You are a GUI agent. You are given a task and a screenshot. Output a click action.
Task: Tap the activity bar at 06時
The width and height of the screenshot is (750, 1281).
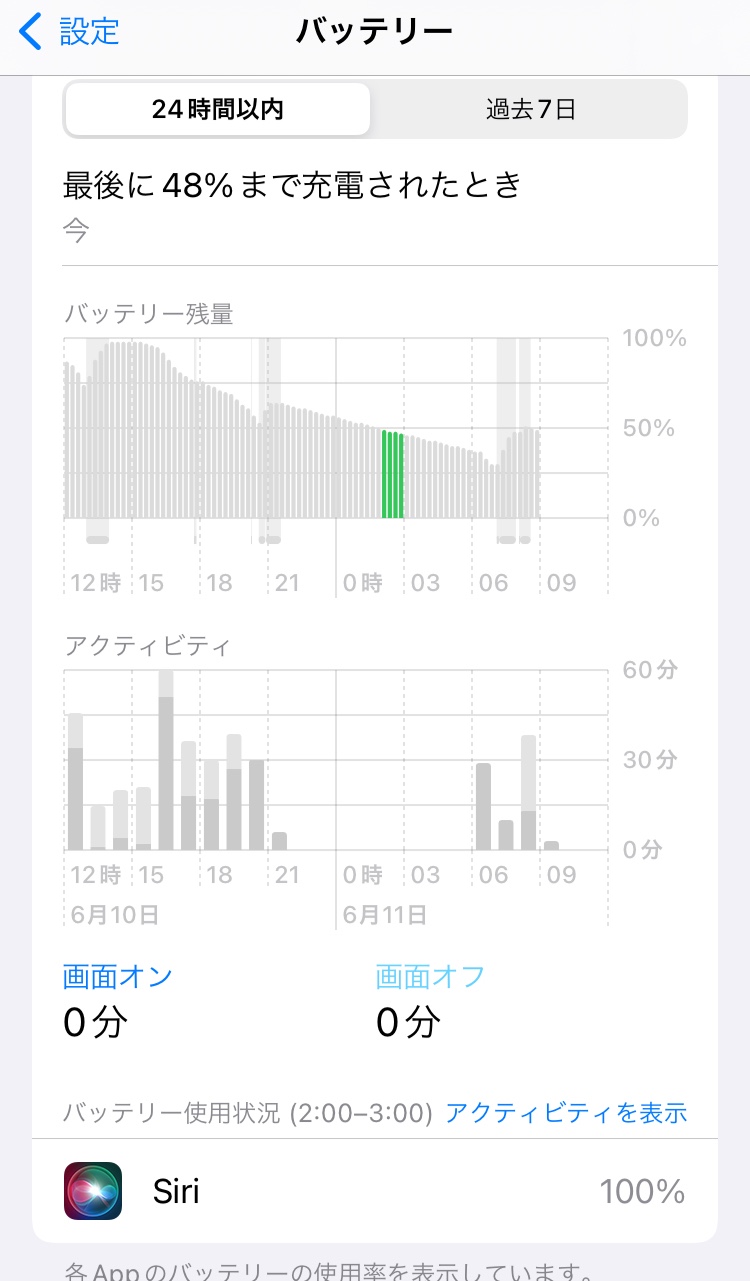[x=484, y=806]
